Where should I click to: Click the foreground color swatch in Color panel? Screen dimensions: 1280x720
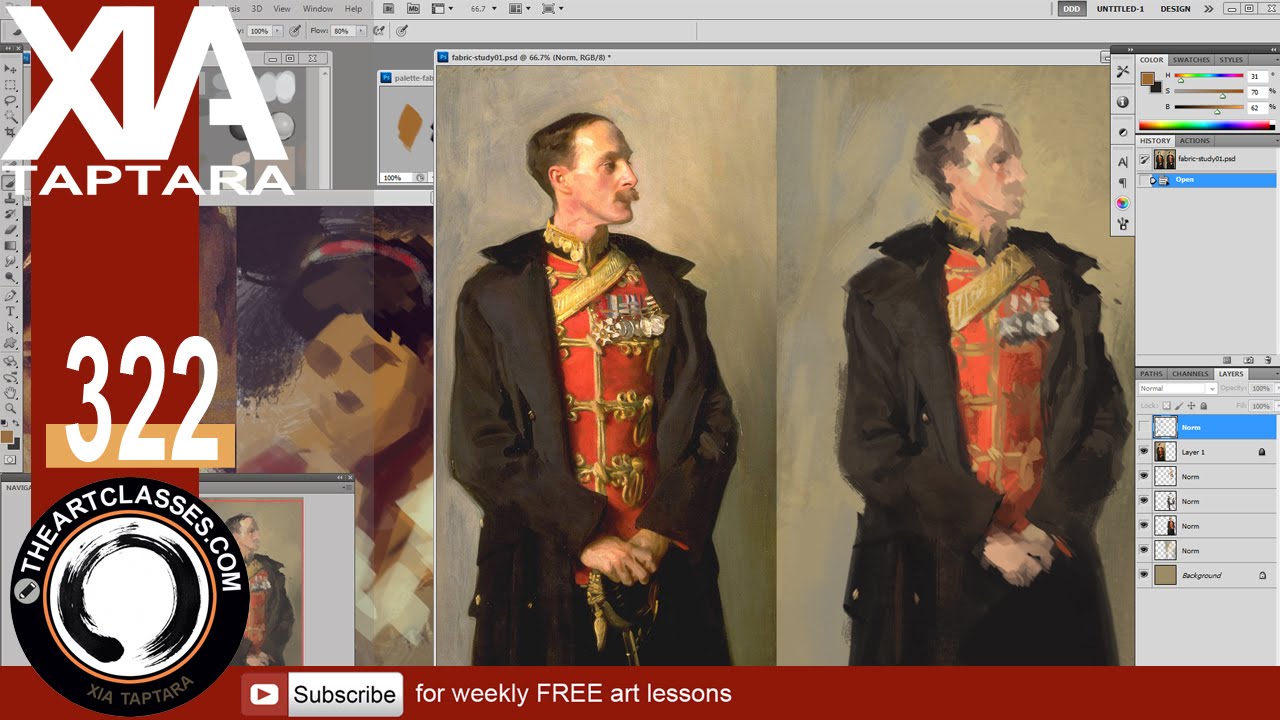click(1148, 78)
